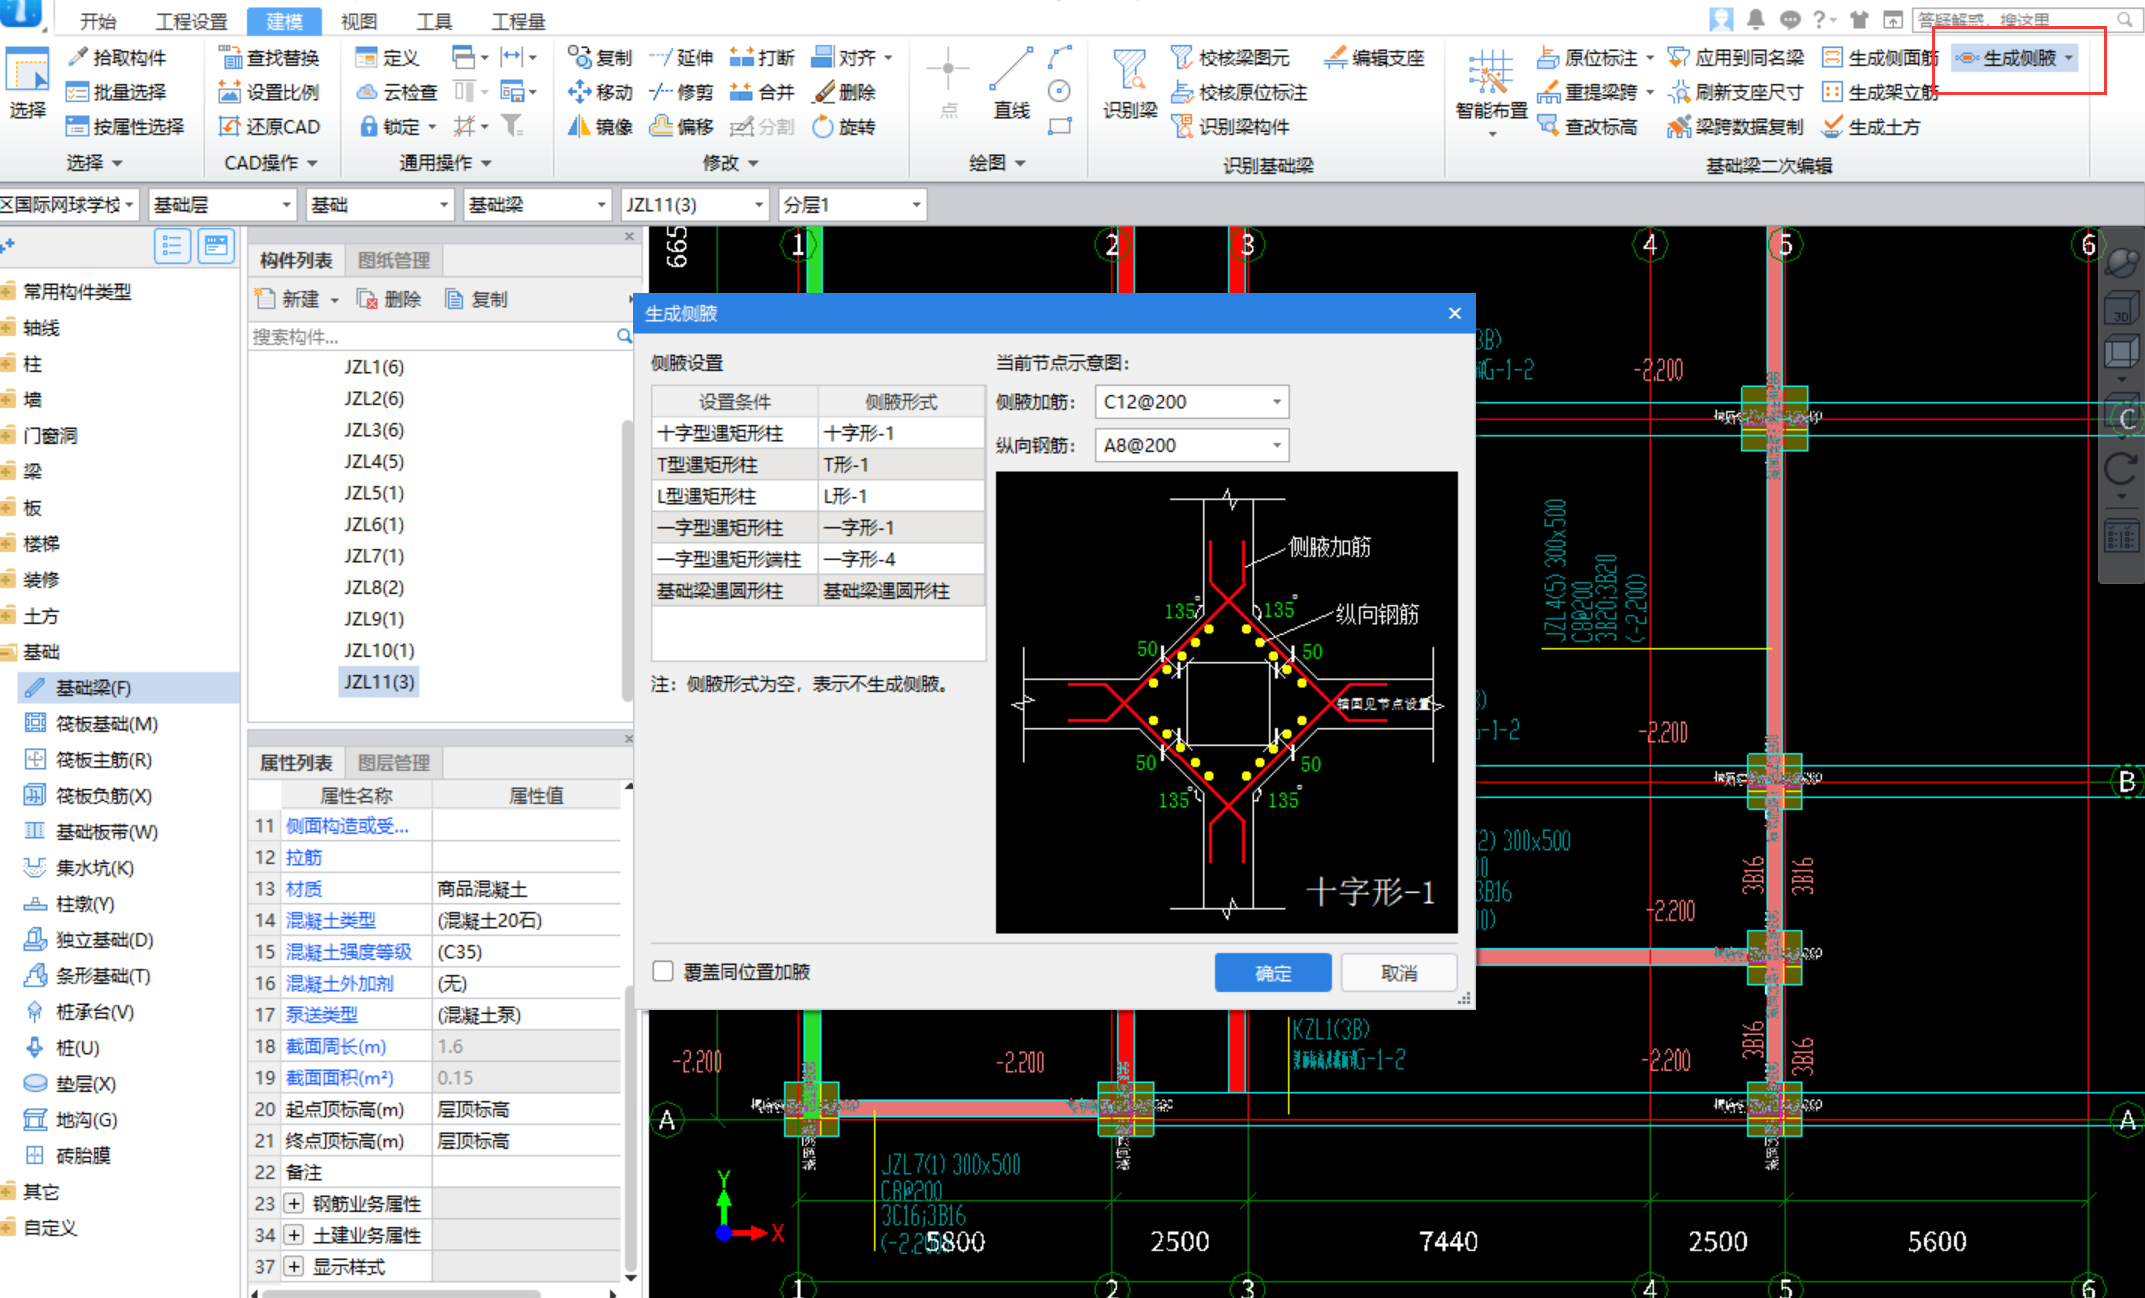Open the 侧腋加筋 C12@200 dropdown
The height and width of the screenshot is (1298, 2145).
(1276, 402)
